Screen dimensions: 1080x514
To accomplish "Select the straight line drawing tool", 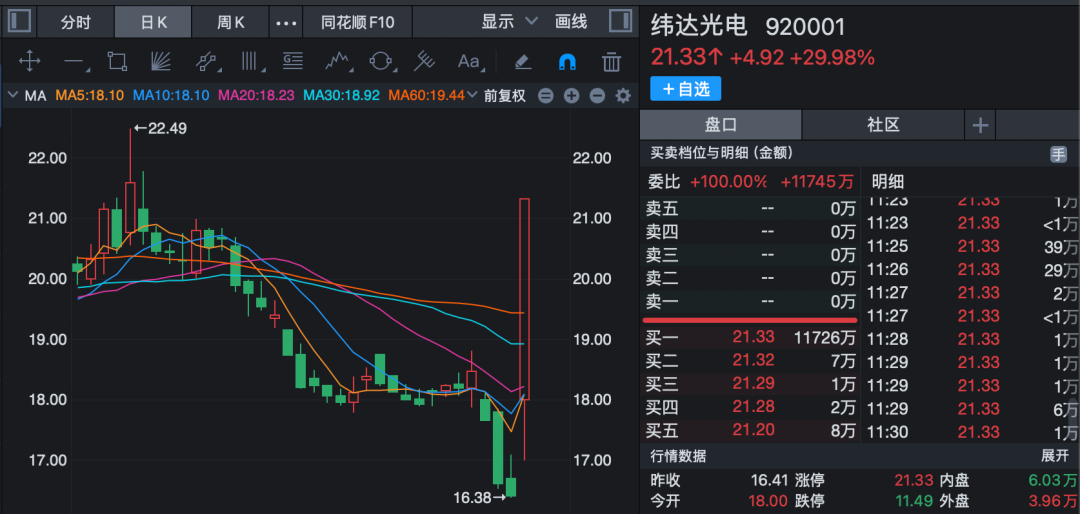I will point(76,62).
